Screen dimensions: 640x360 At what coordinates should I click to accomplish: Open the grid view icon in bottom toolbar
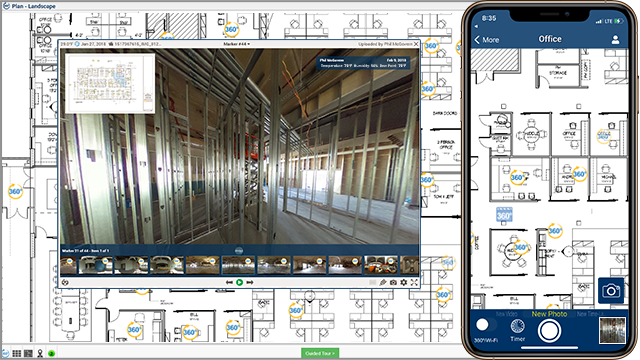pyautogui.click(x=17, y=353)
